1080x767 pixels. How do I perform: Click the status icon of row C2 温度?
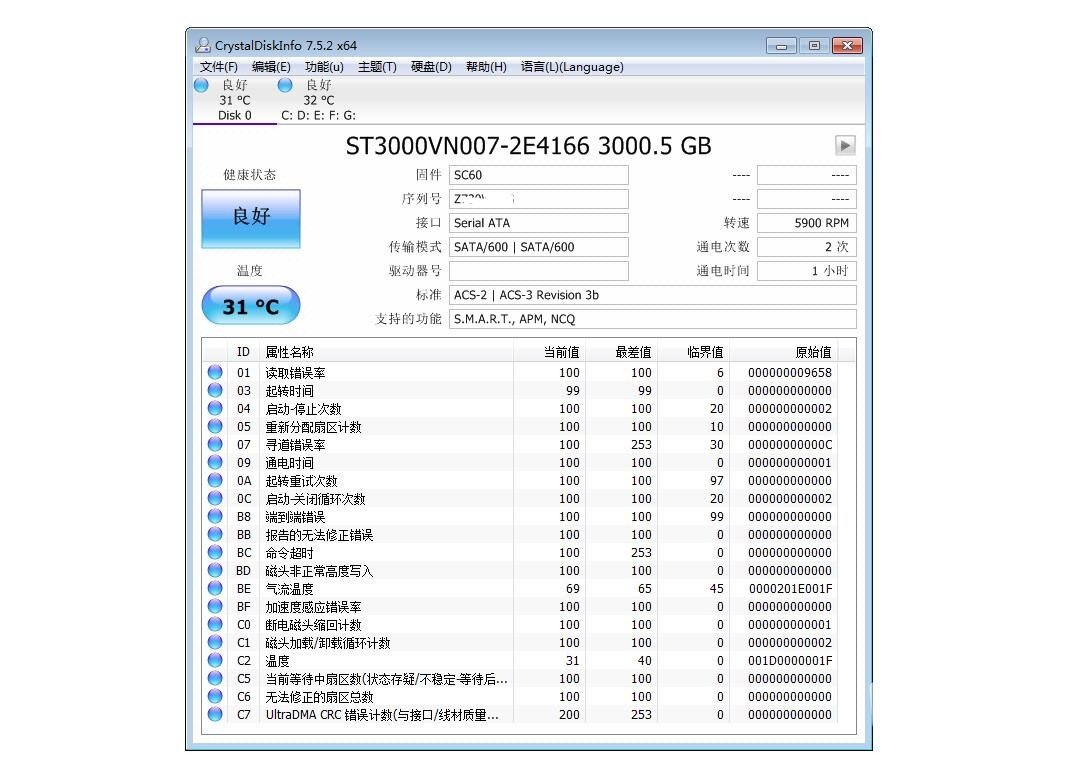pyautogui.click(x=215, y=660)
